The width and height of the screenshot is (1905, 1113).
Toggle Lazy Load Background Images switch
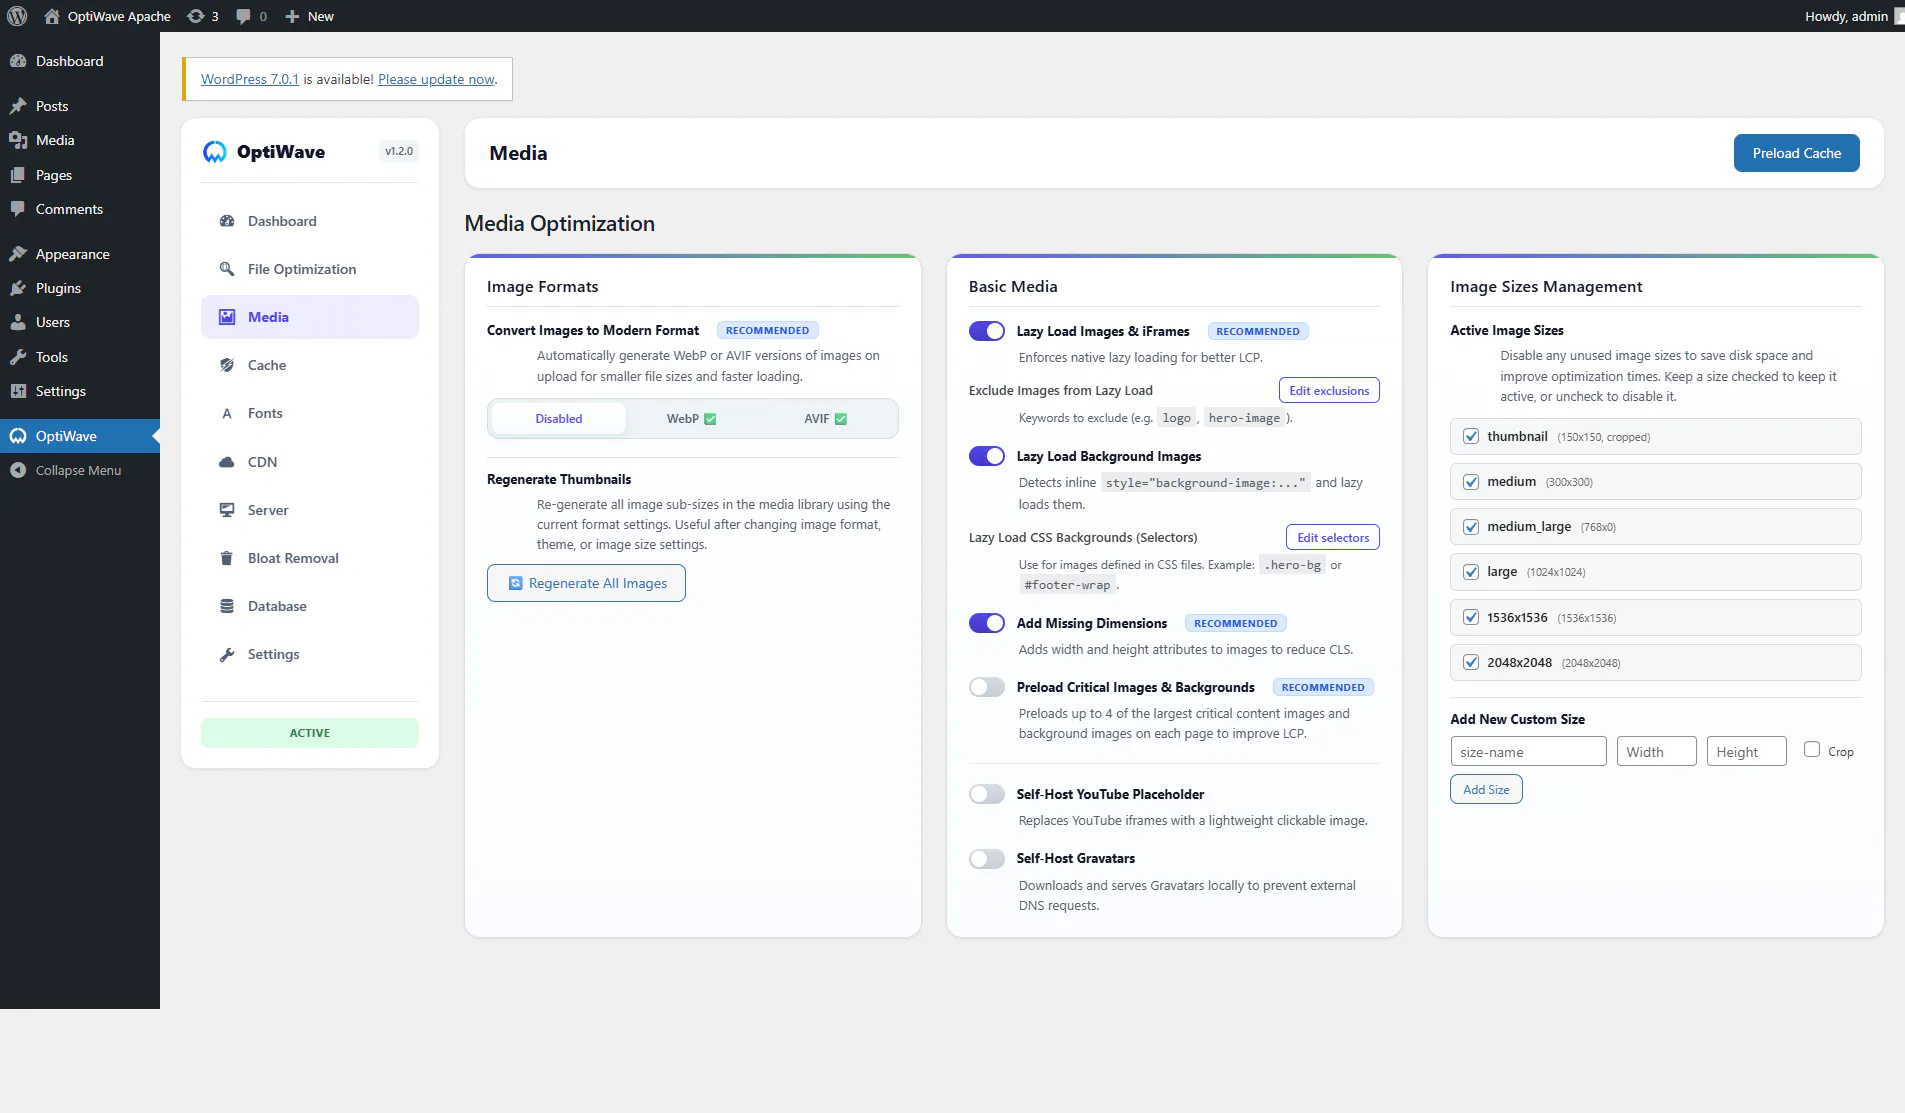pos(987,456)
